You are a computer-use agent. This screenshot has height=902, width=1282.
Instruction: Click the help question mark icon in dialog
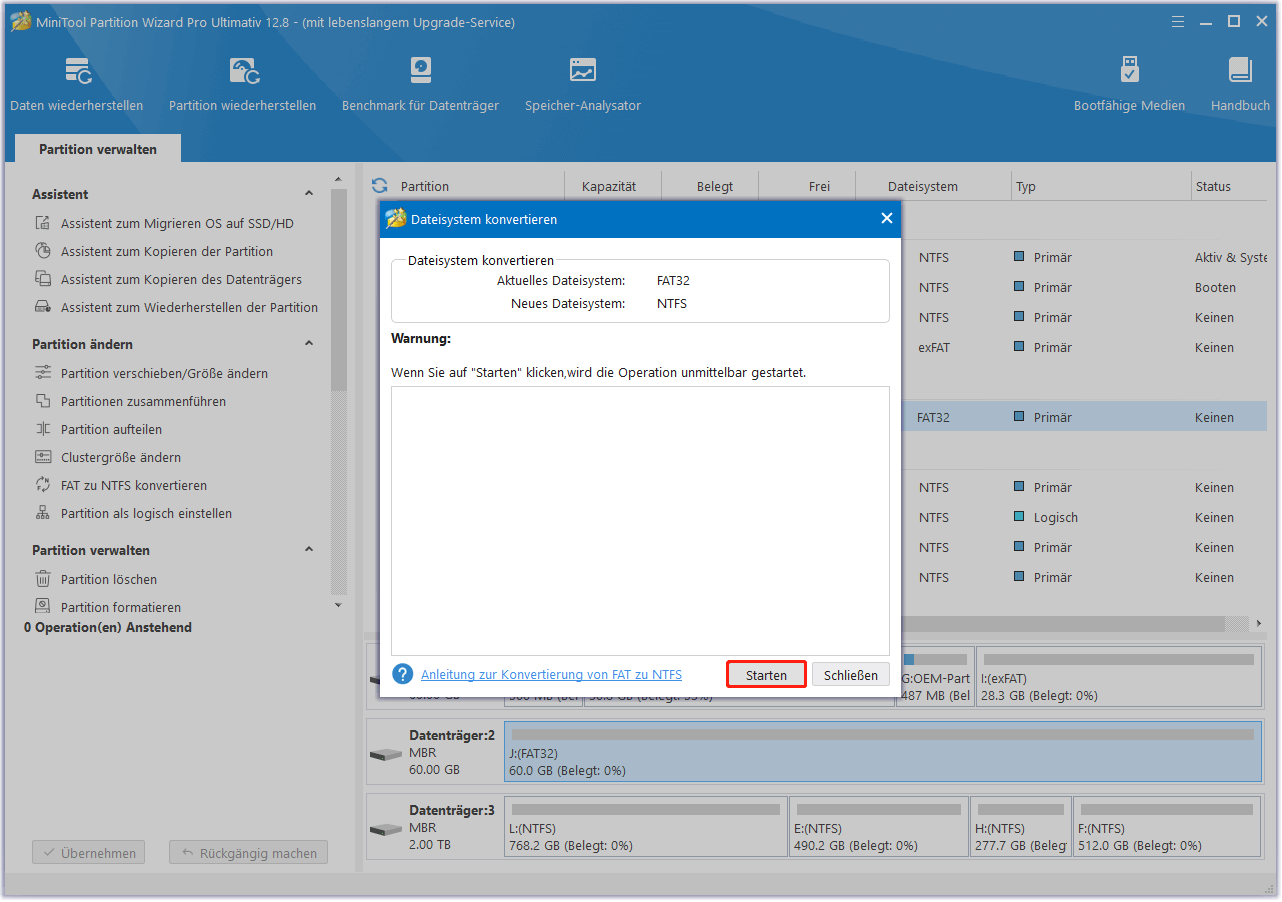[x=402, y=674]
